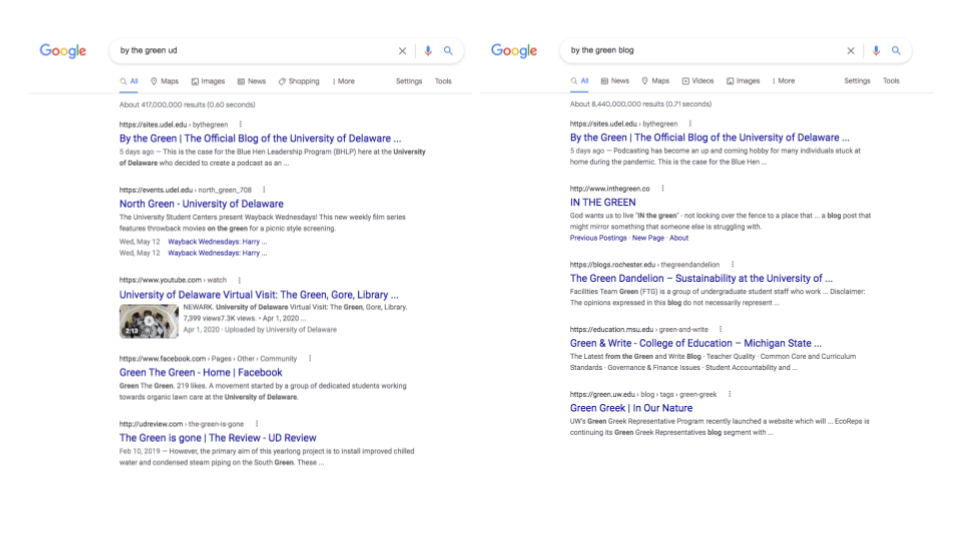
Task: Clear 'by the green ud' search query
Action: [x=402, y=51]
